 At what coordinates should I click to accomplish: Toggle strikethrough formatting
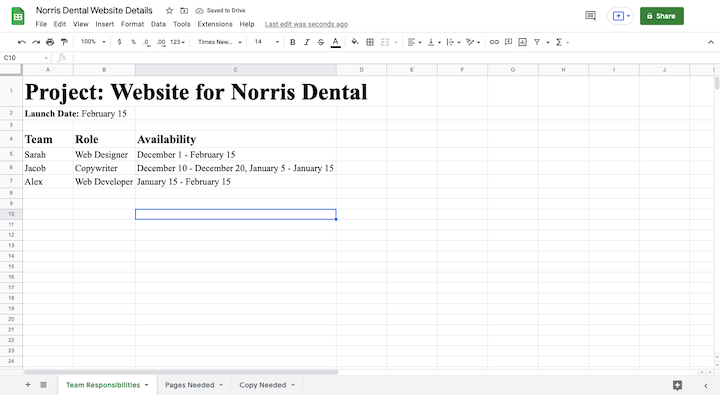(x=321, y=42)
